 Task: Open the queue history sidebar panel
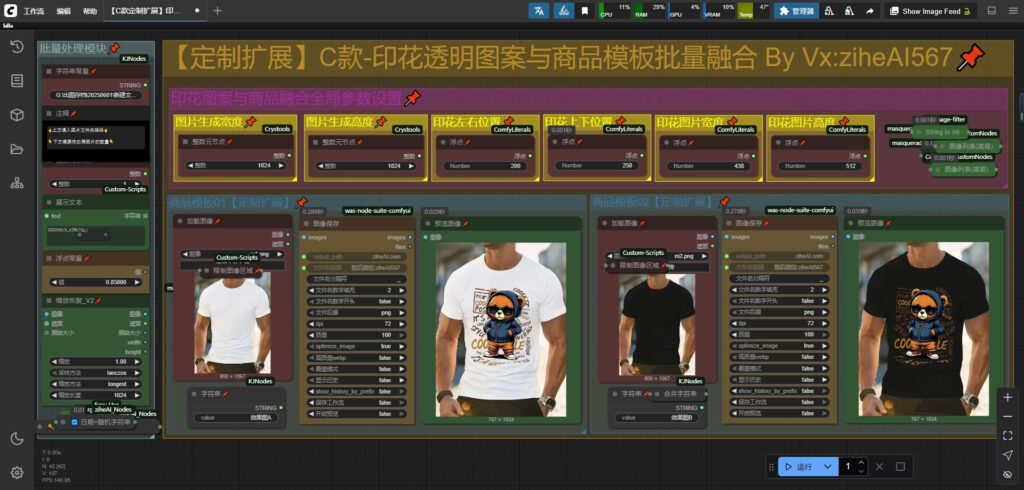coord(17,46)
